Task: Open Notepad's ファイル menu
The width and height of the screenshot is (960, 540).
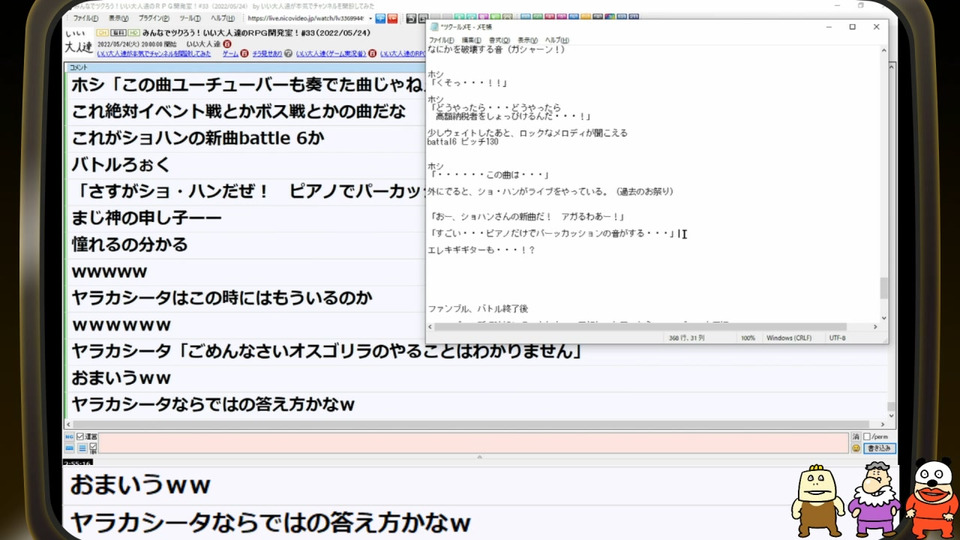Action: click(x=441, y=40)
